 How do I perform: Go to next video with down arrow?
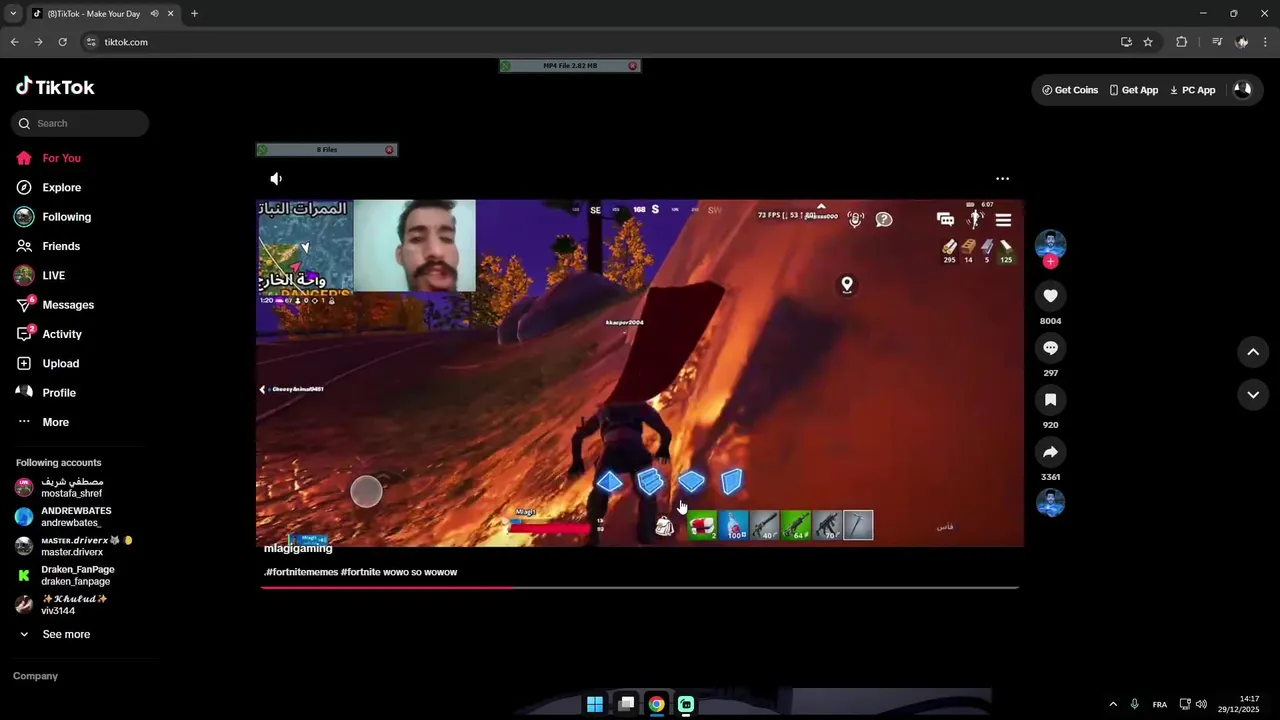click(1253, 395)
